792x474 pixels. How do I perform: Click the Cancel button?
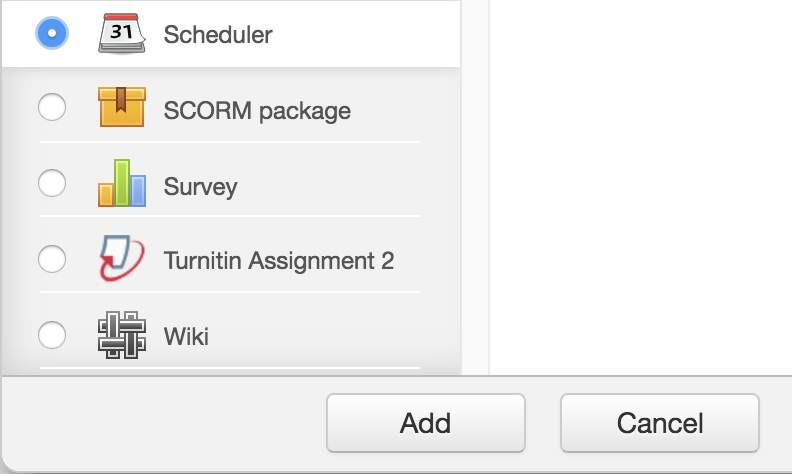click(x=660, y=423)
